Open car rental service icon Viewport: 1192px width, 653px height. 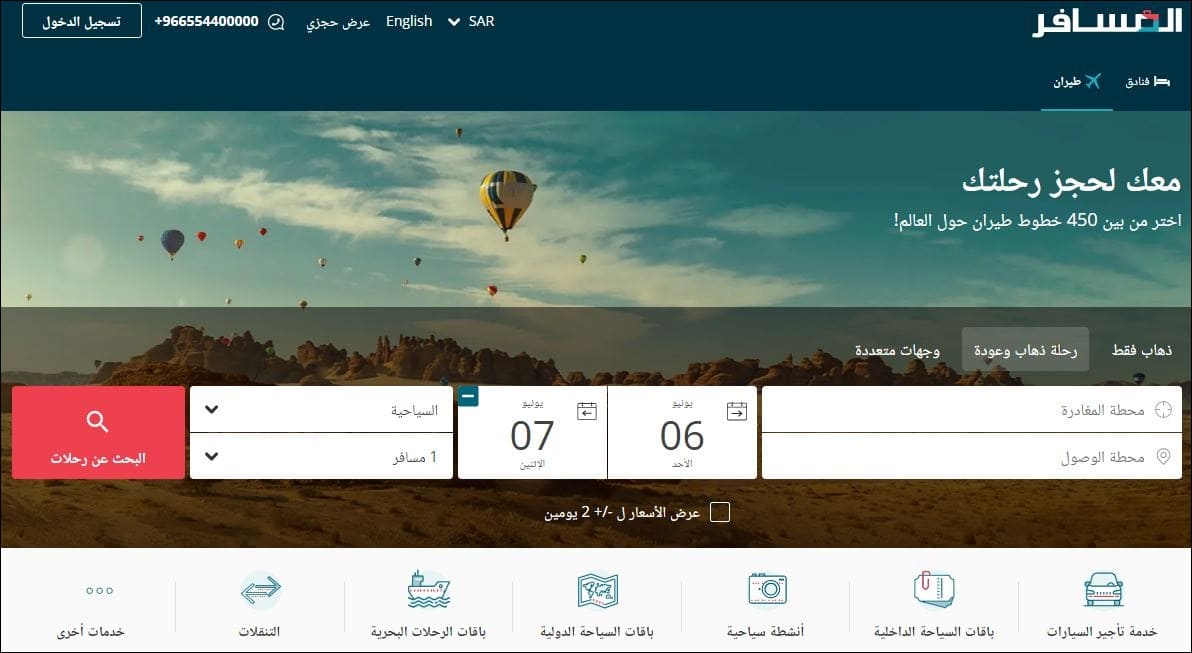coord(1103,590)
